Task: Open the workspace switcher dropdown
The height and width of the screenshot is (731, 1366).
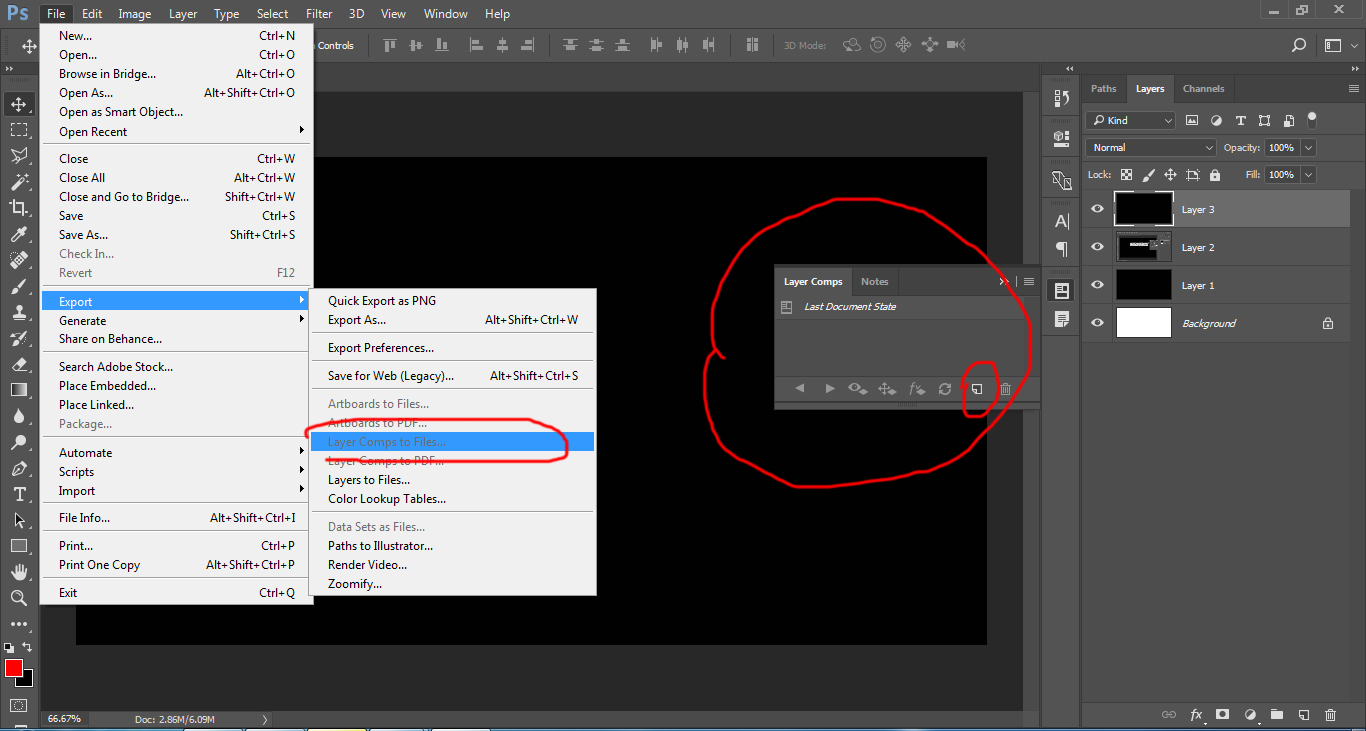Action: tap(1339, 45)
